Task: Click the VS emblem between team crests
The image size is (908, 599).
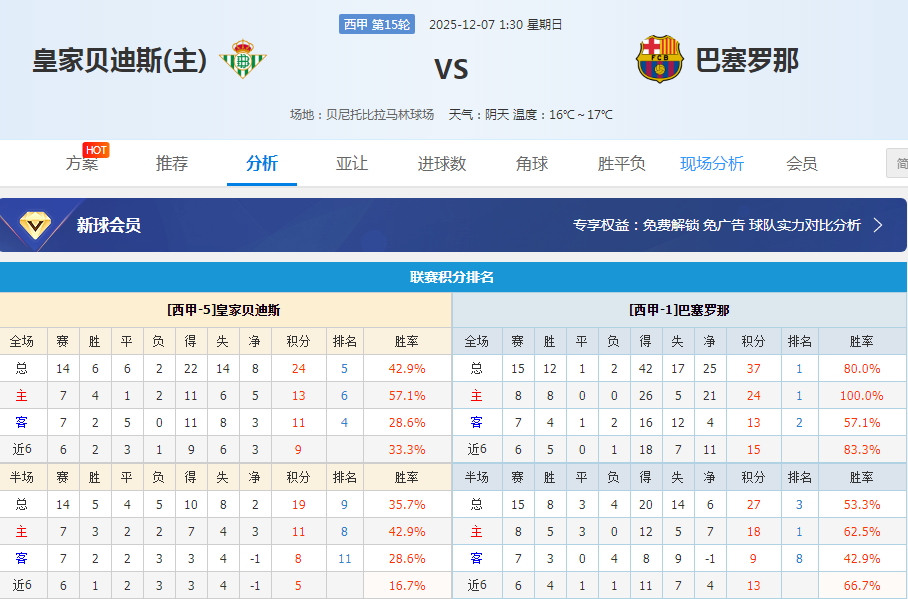Action: 452,70
